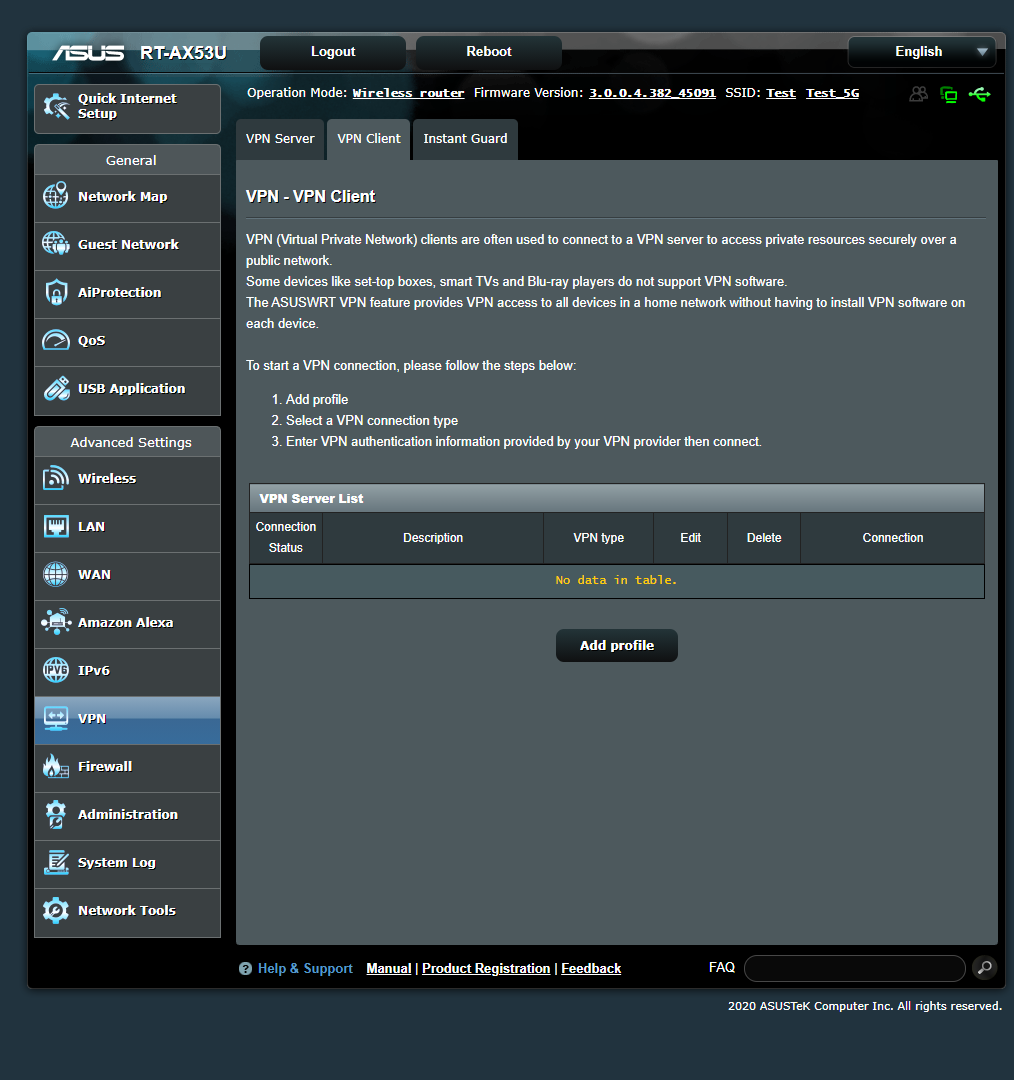Screen dimensions: 1014x1080
Task: Open the firmware version 3.0.0.4.382_45091 link
Action: click(652, 93)
